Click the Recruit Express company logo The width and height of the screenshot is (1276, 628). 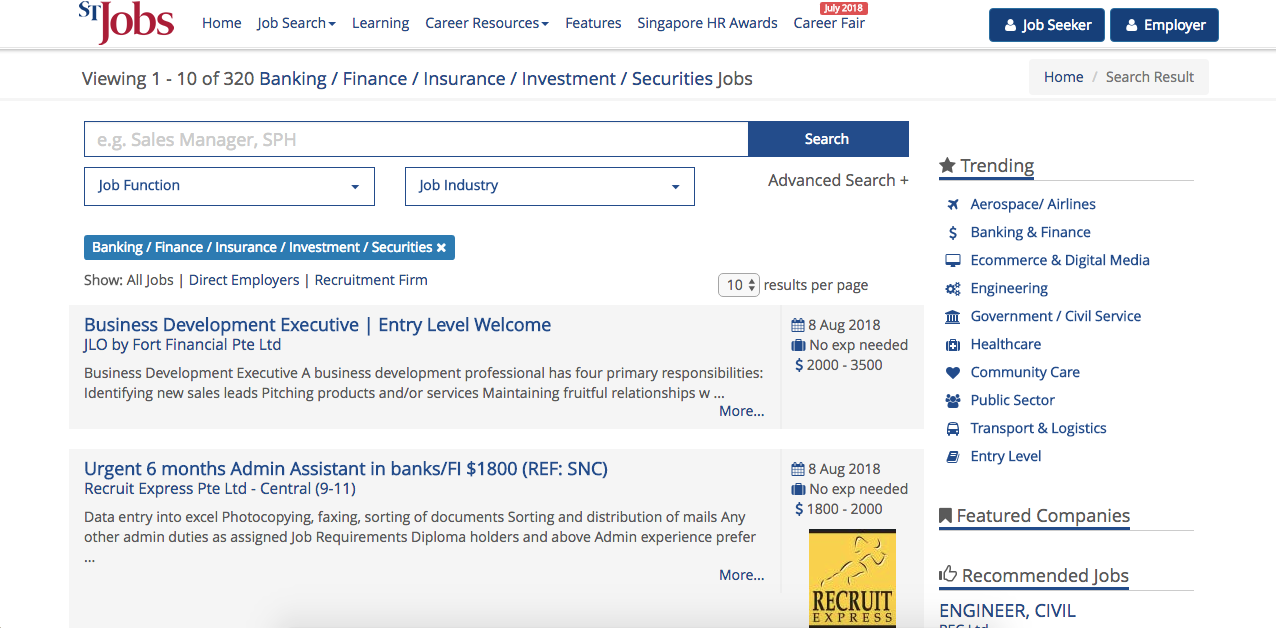pos(852,578)
